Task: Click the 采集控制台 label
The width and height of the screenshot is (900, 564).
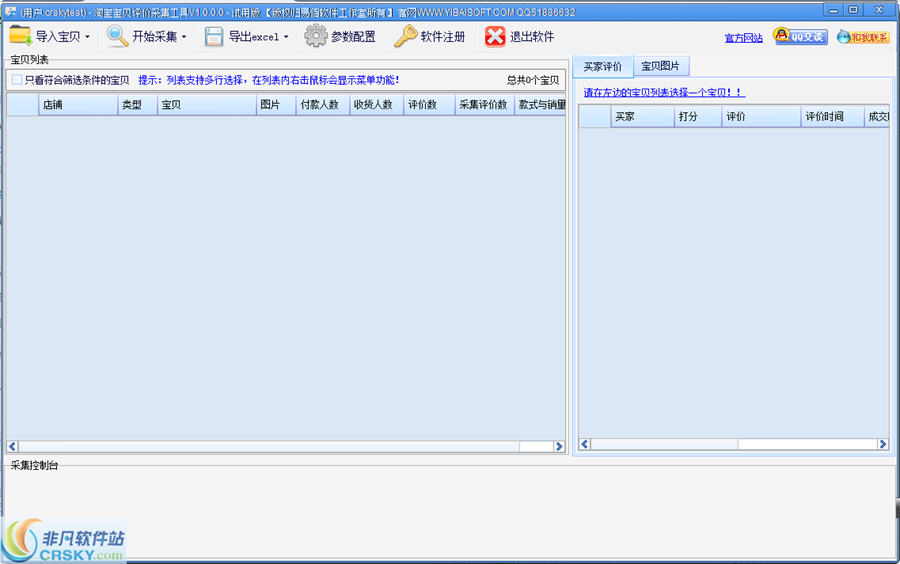Action: pyautogui.click(x=34, y=465)
